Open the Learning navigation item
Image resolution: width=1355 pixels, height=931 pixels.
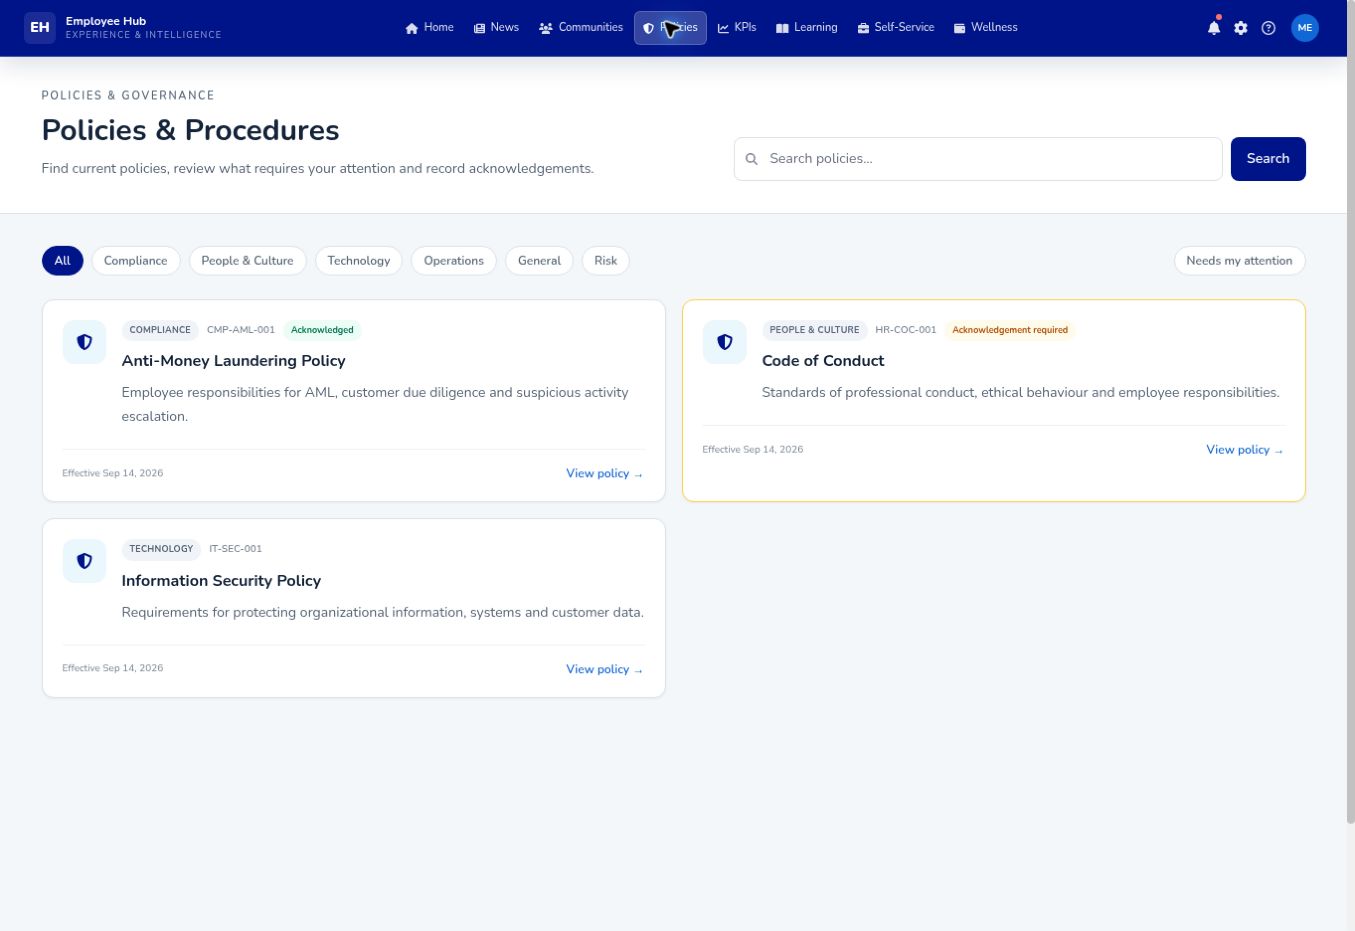pos(807,28)
